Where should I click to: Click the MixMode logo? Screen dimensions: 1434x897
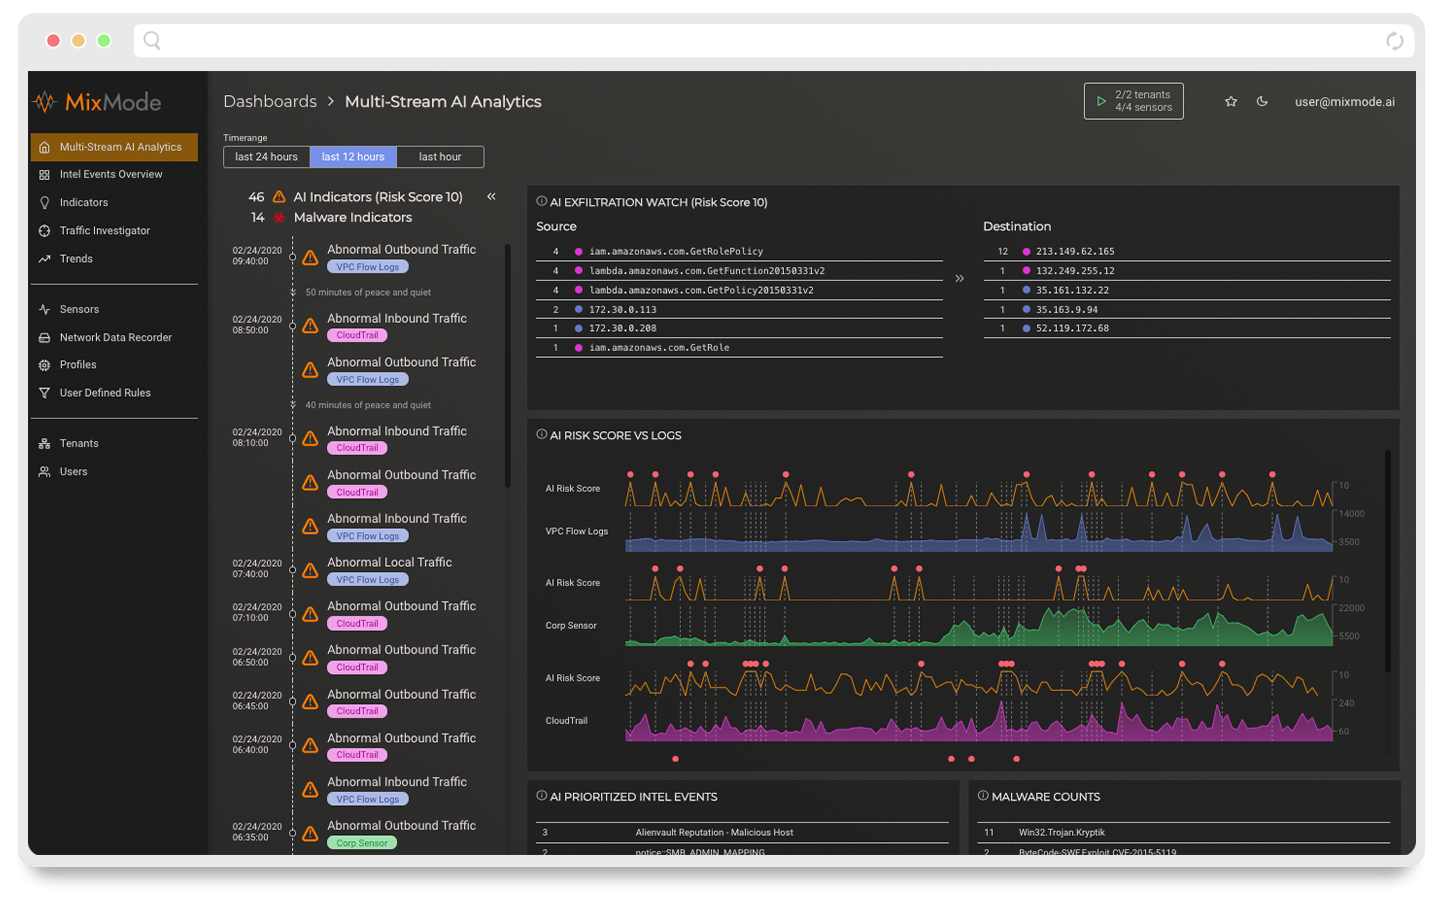[x=97, y=102]
